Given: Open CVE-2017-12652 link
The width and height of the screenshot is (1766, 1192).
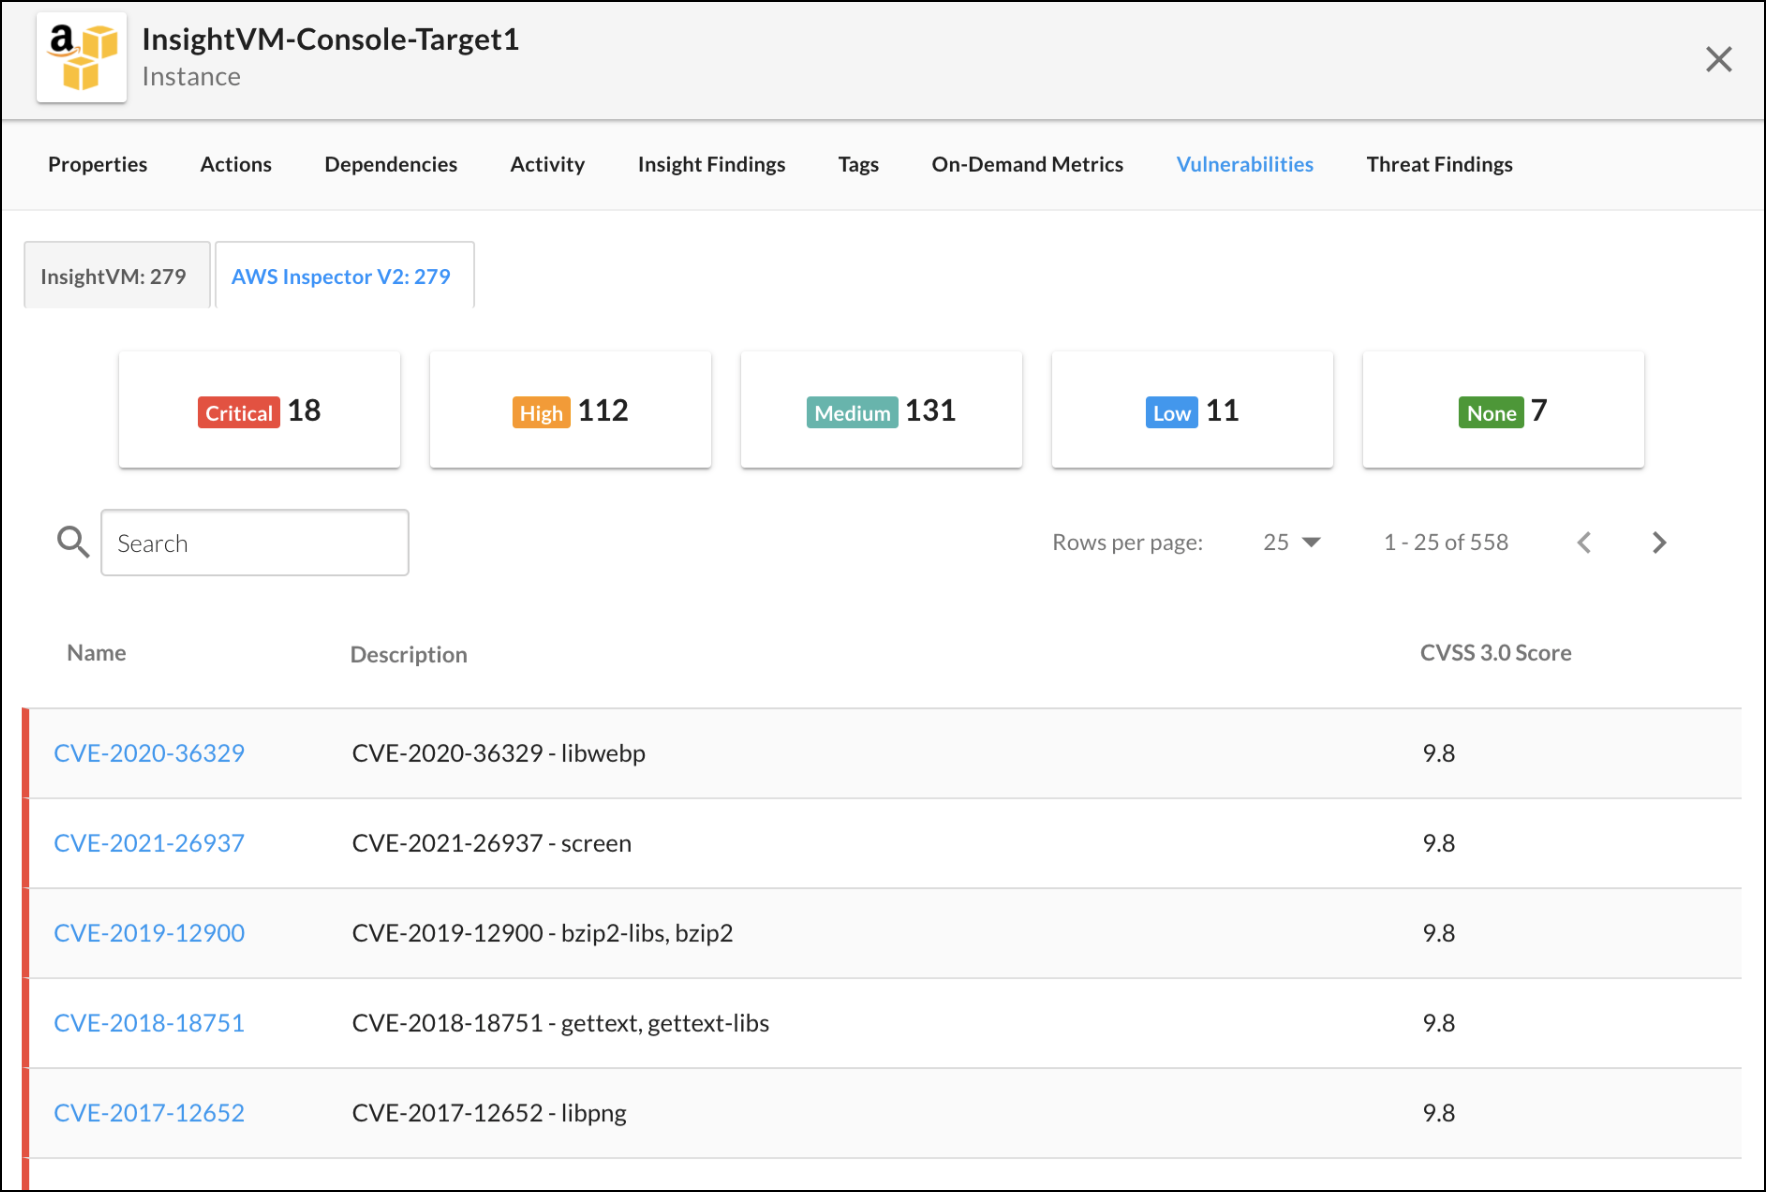Looking at the screenshot, I should tap(149, 1113).
